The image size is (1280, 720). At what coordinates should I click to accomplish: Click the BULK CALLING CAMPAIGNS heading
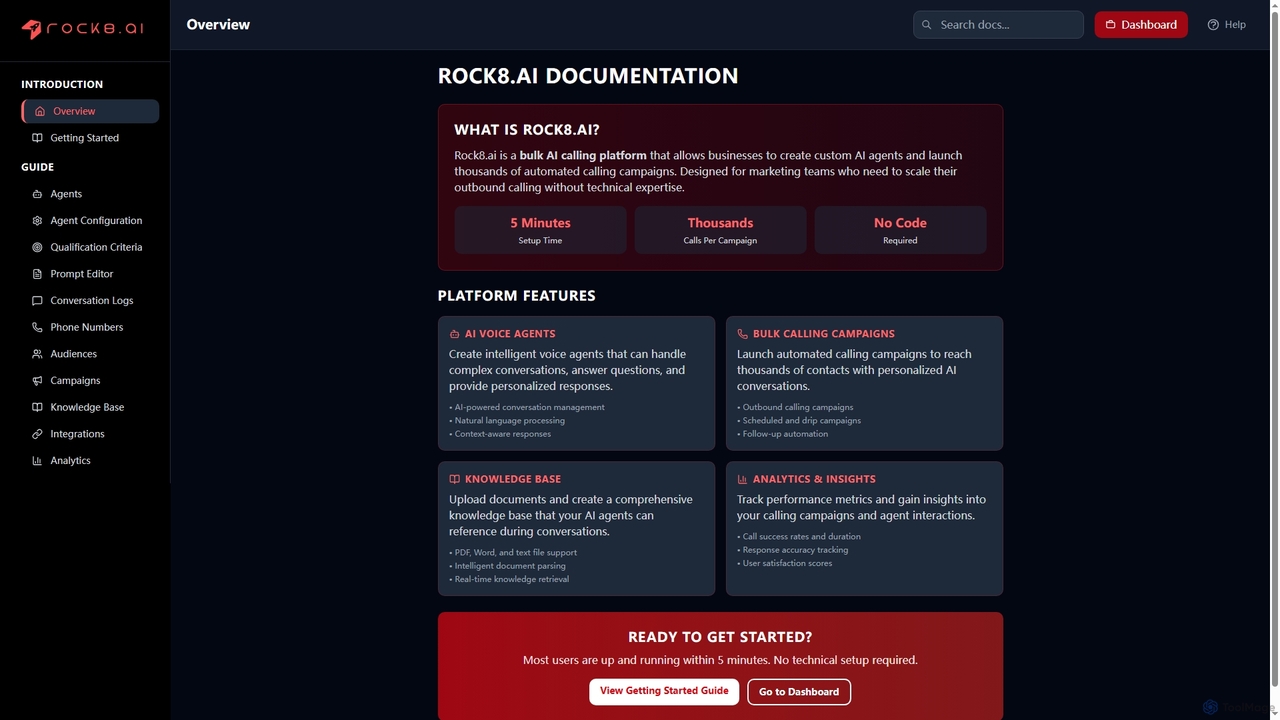pyautogui.click(x=824, y=334)
